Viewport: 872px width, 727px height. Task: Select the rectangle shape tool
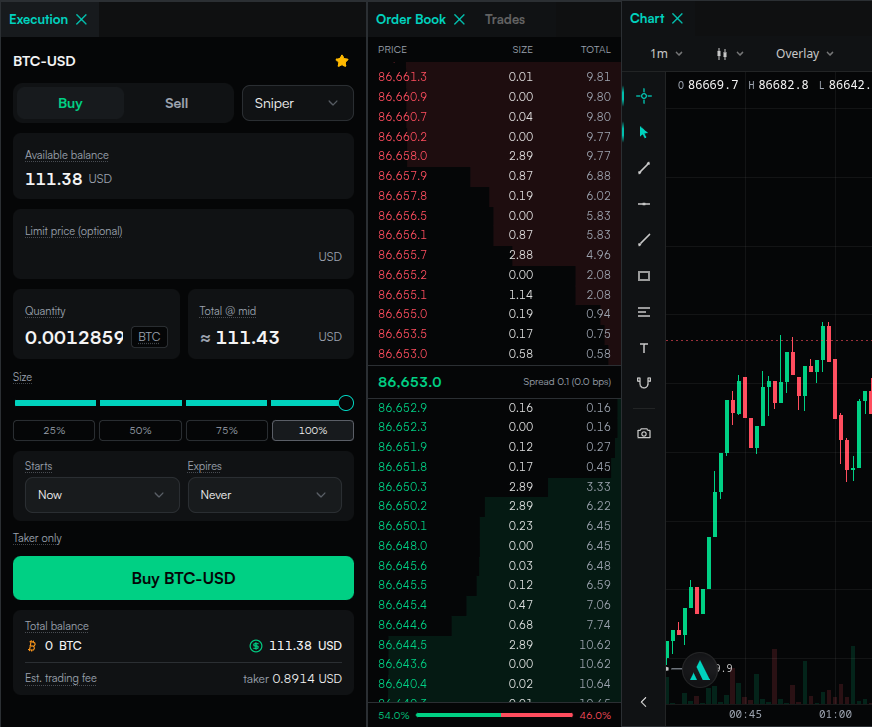[643, 276]
